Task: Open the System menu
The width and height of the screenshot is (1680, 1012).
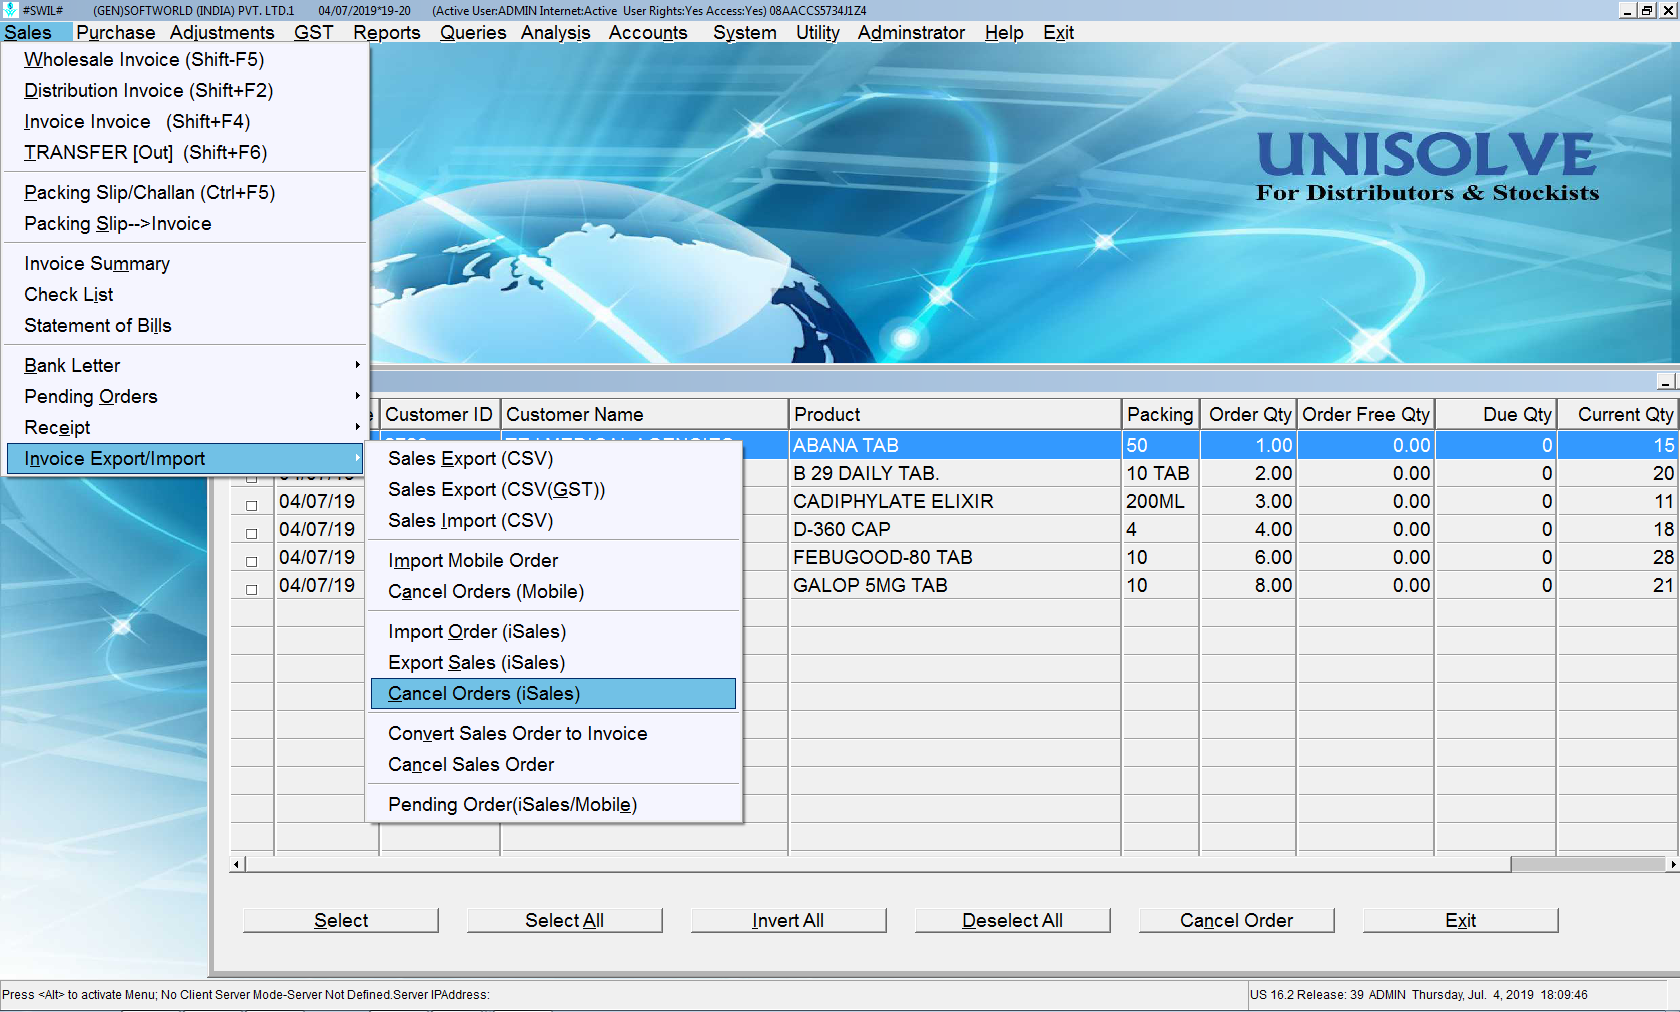Action: tap(745, 32)
